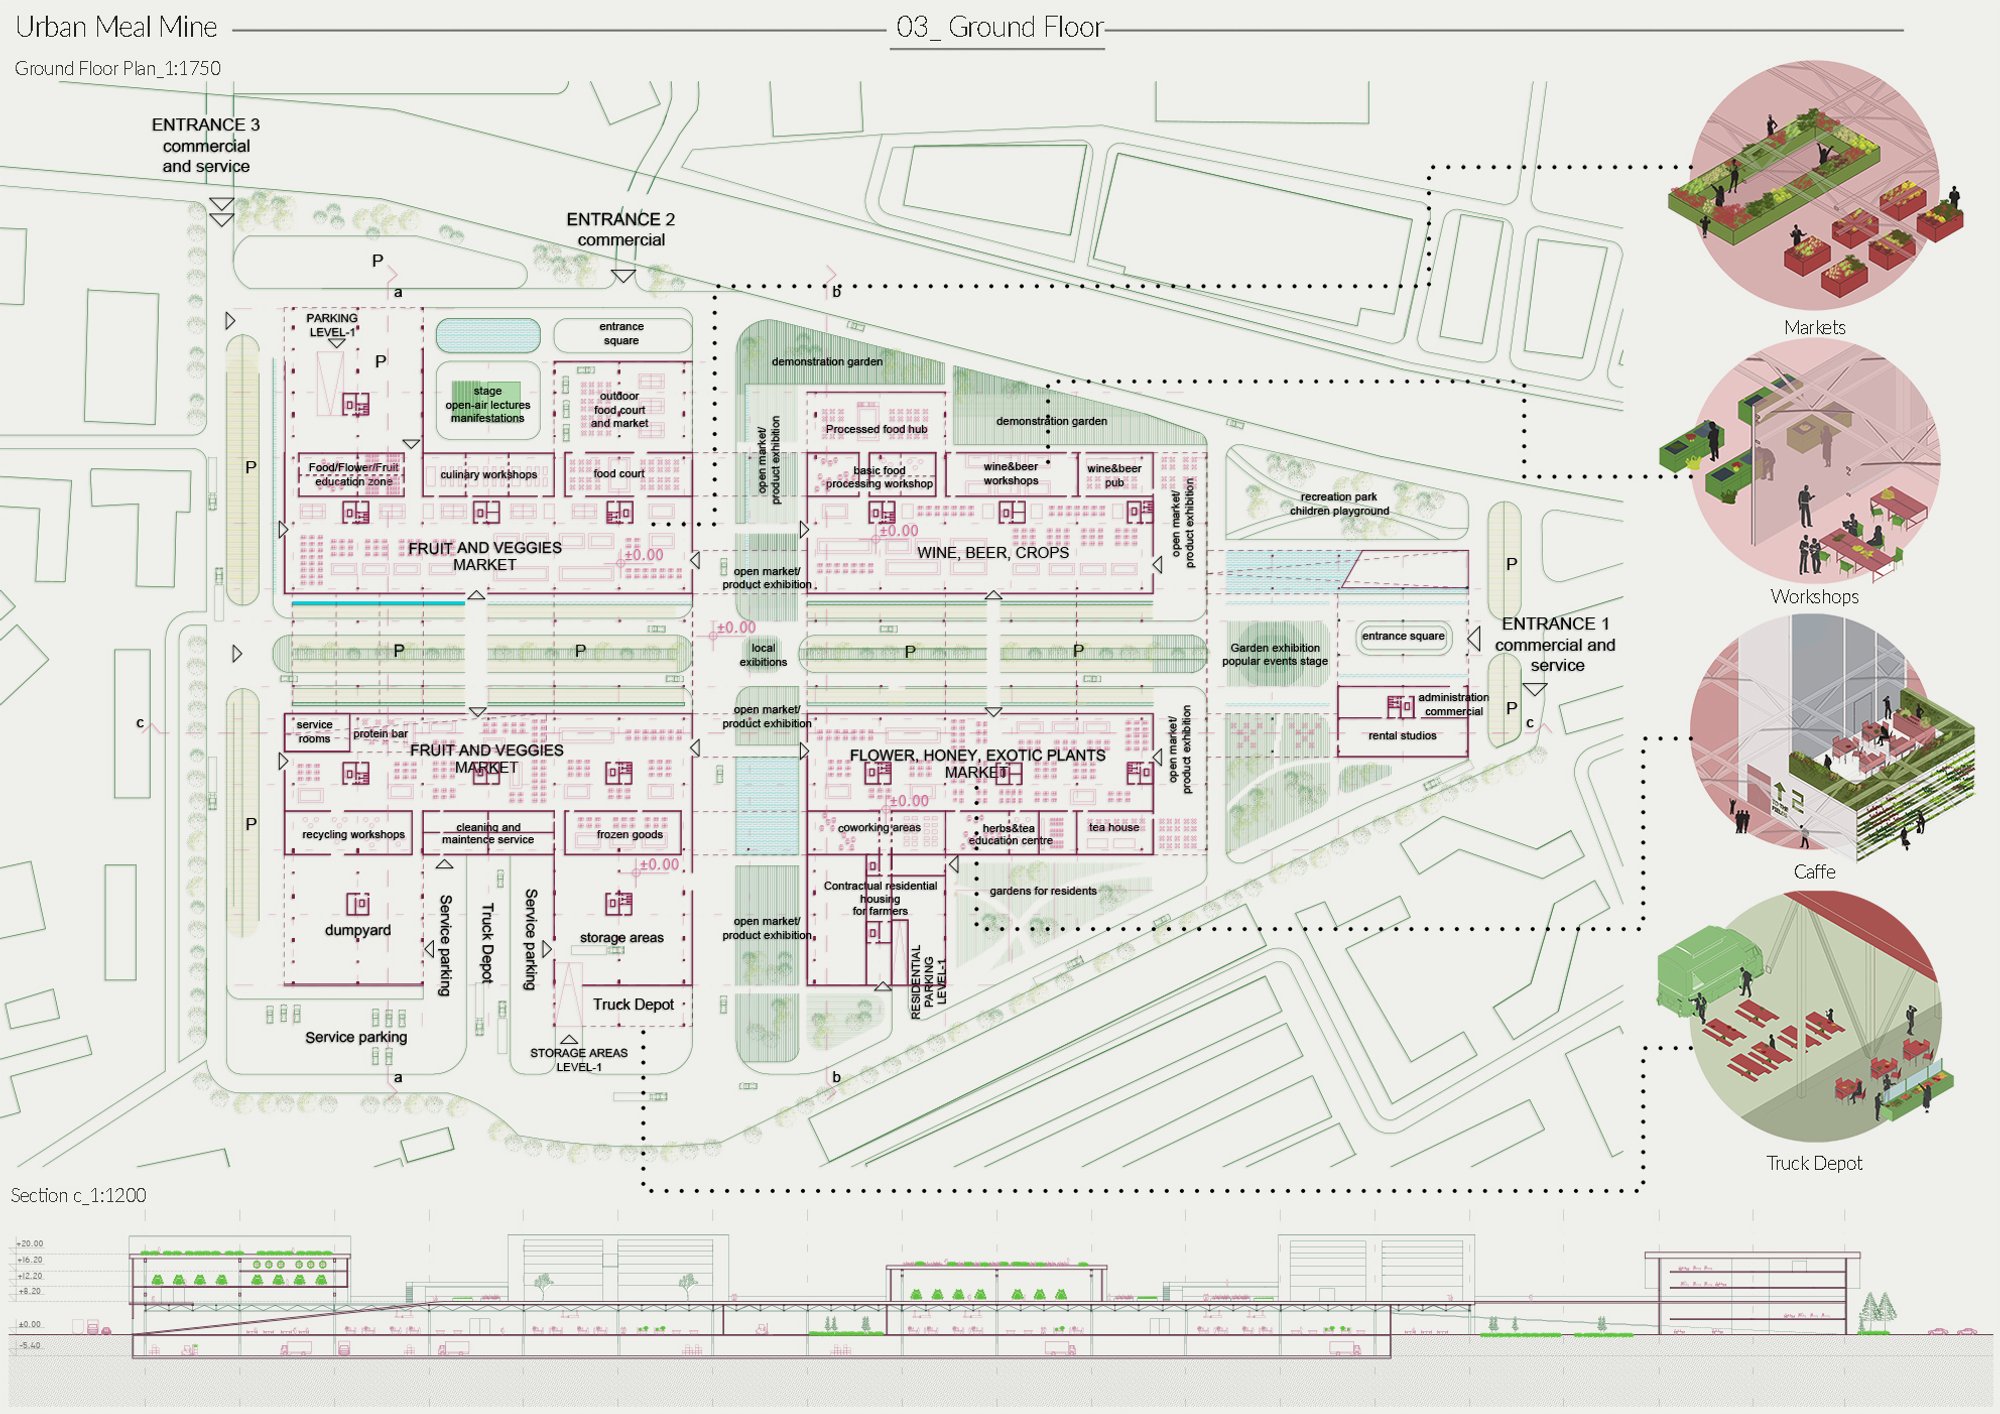
Task: Click the Entrance 2 commercial arrow marker
Action: tap(623, 276)
